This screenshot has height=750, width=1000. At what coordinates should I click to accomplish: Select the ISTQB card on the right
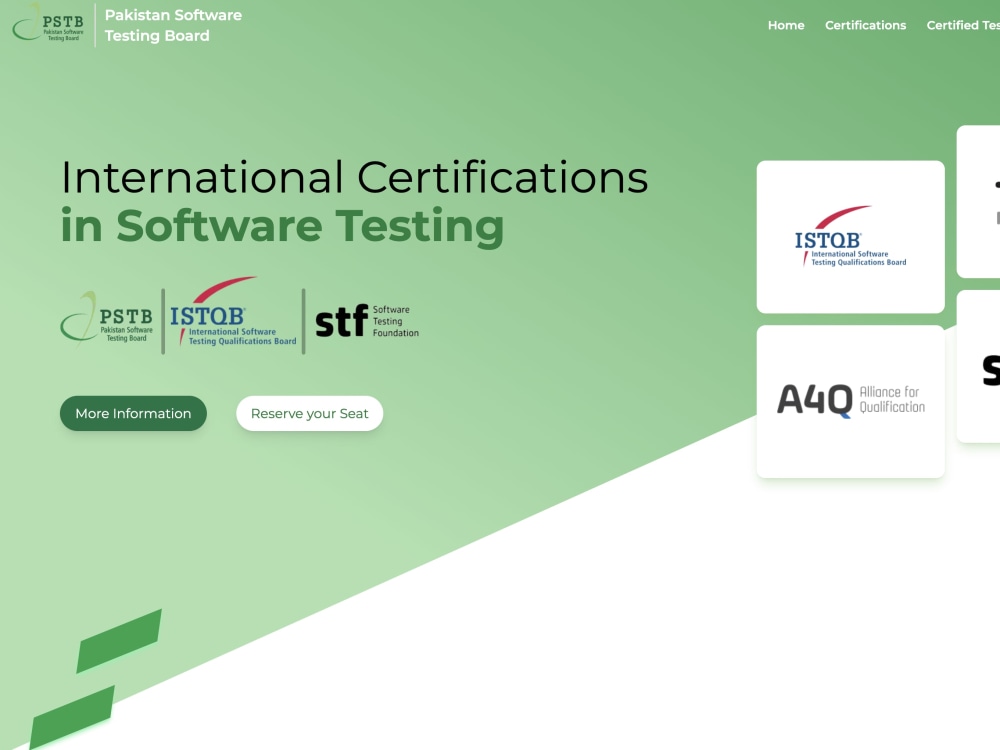[x=850, y=237]
